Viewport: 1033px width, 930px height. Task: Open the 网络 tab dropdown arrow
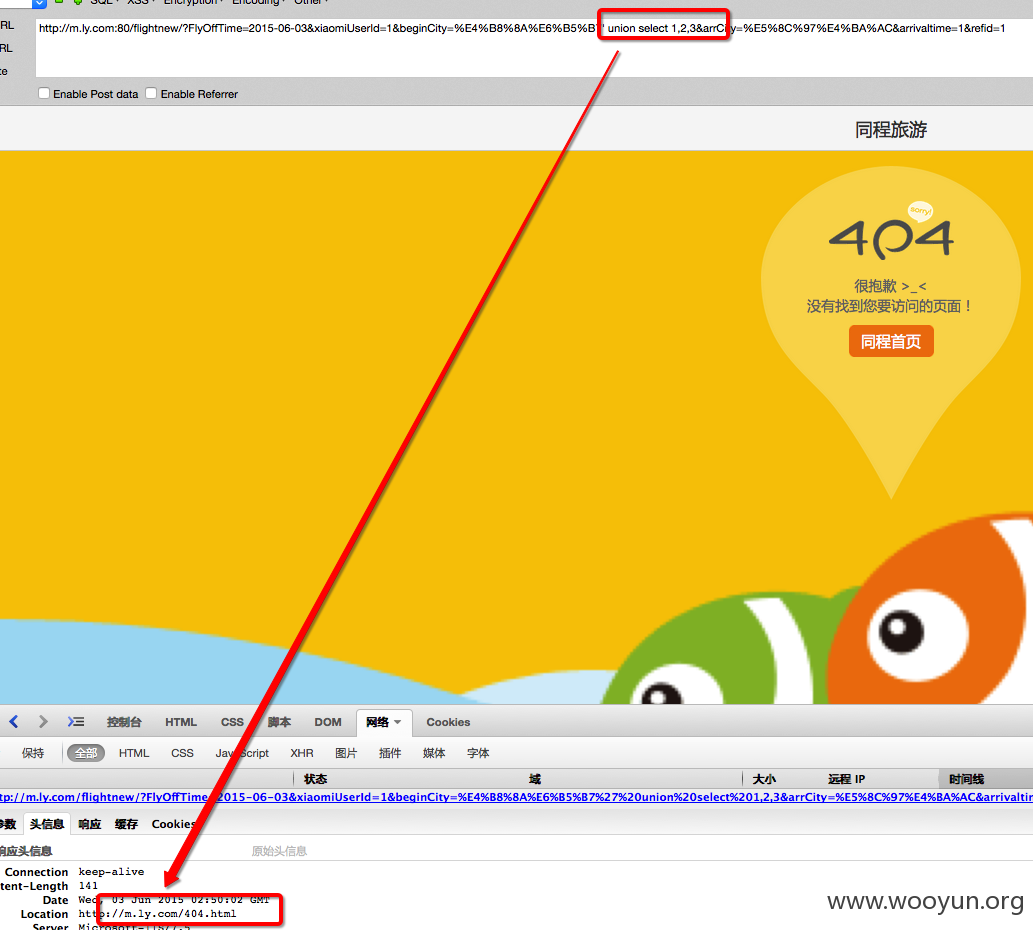click(x=397, y=723)
